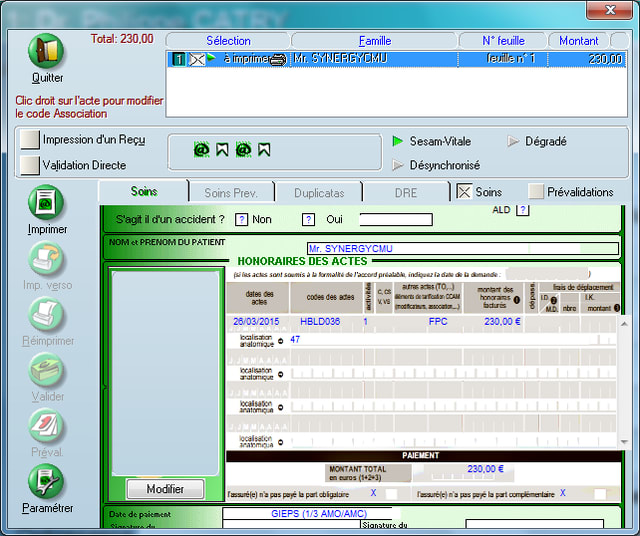This screenshot has width=640, height=536.
Task: Click the Valider icon in the sidebar
Action: pos(46,370)
